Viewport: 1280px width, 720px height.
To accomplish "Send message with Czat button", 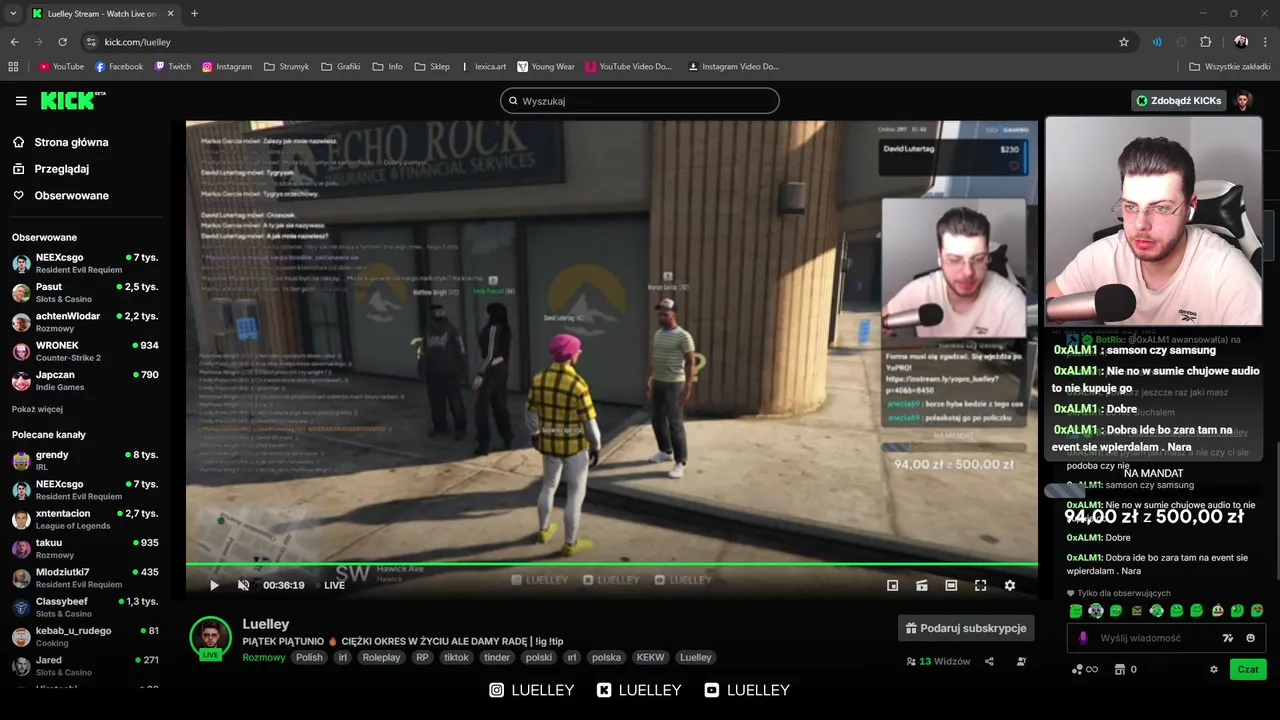I will [1248, 669].
